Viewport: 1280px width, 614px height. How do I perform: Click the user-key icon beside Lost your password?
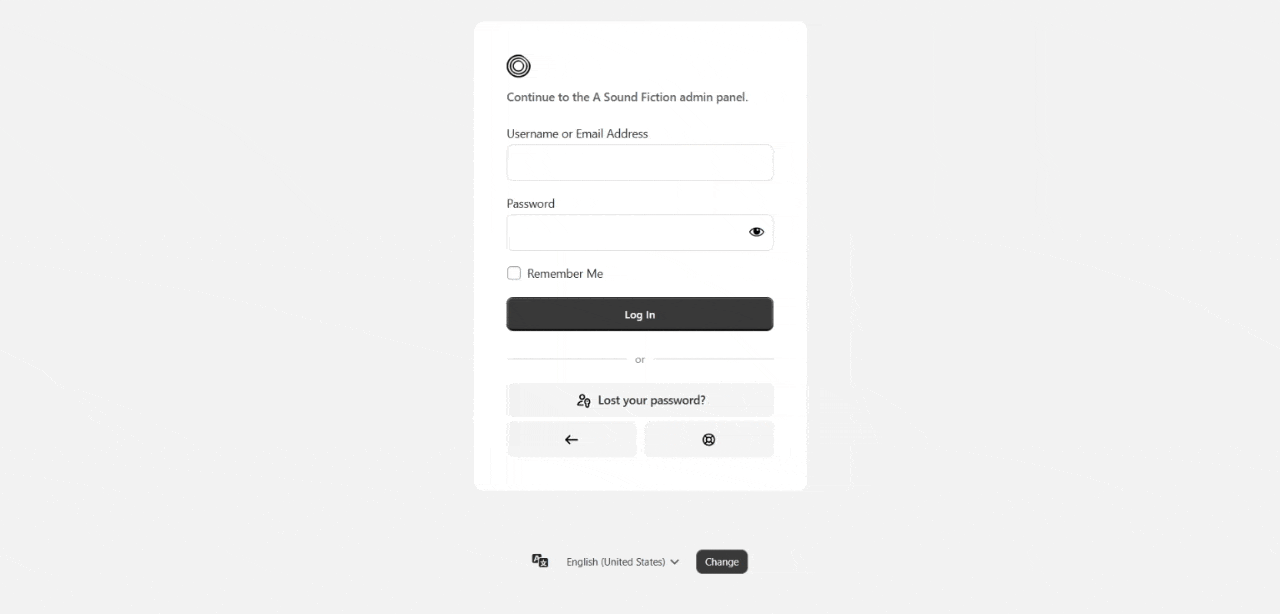(584, 401)
